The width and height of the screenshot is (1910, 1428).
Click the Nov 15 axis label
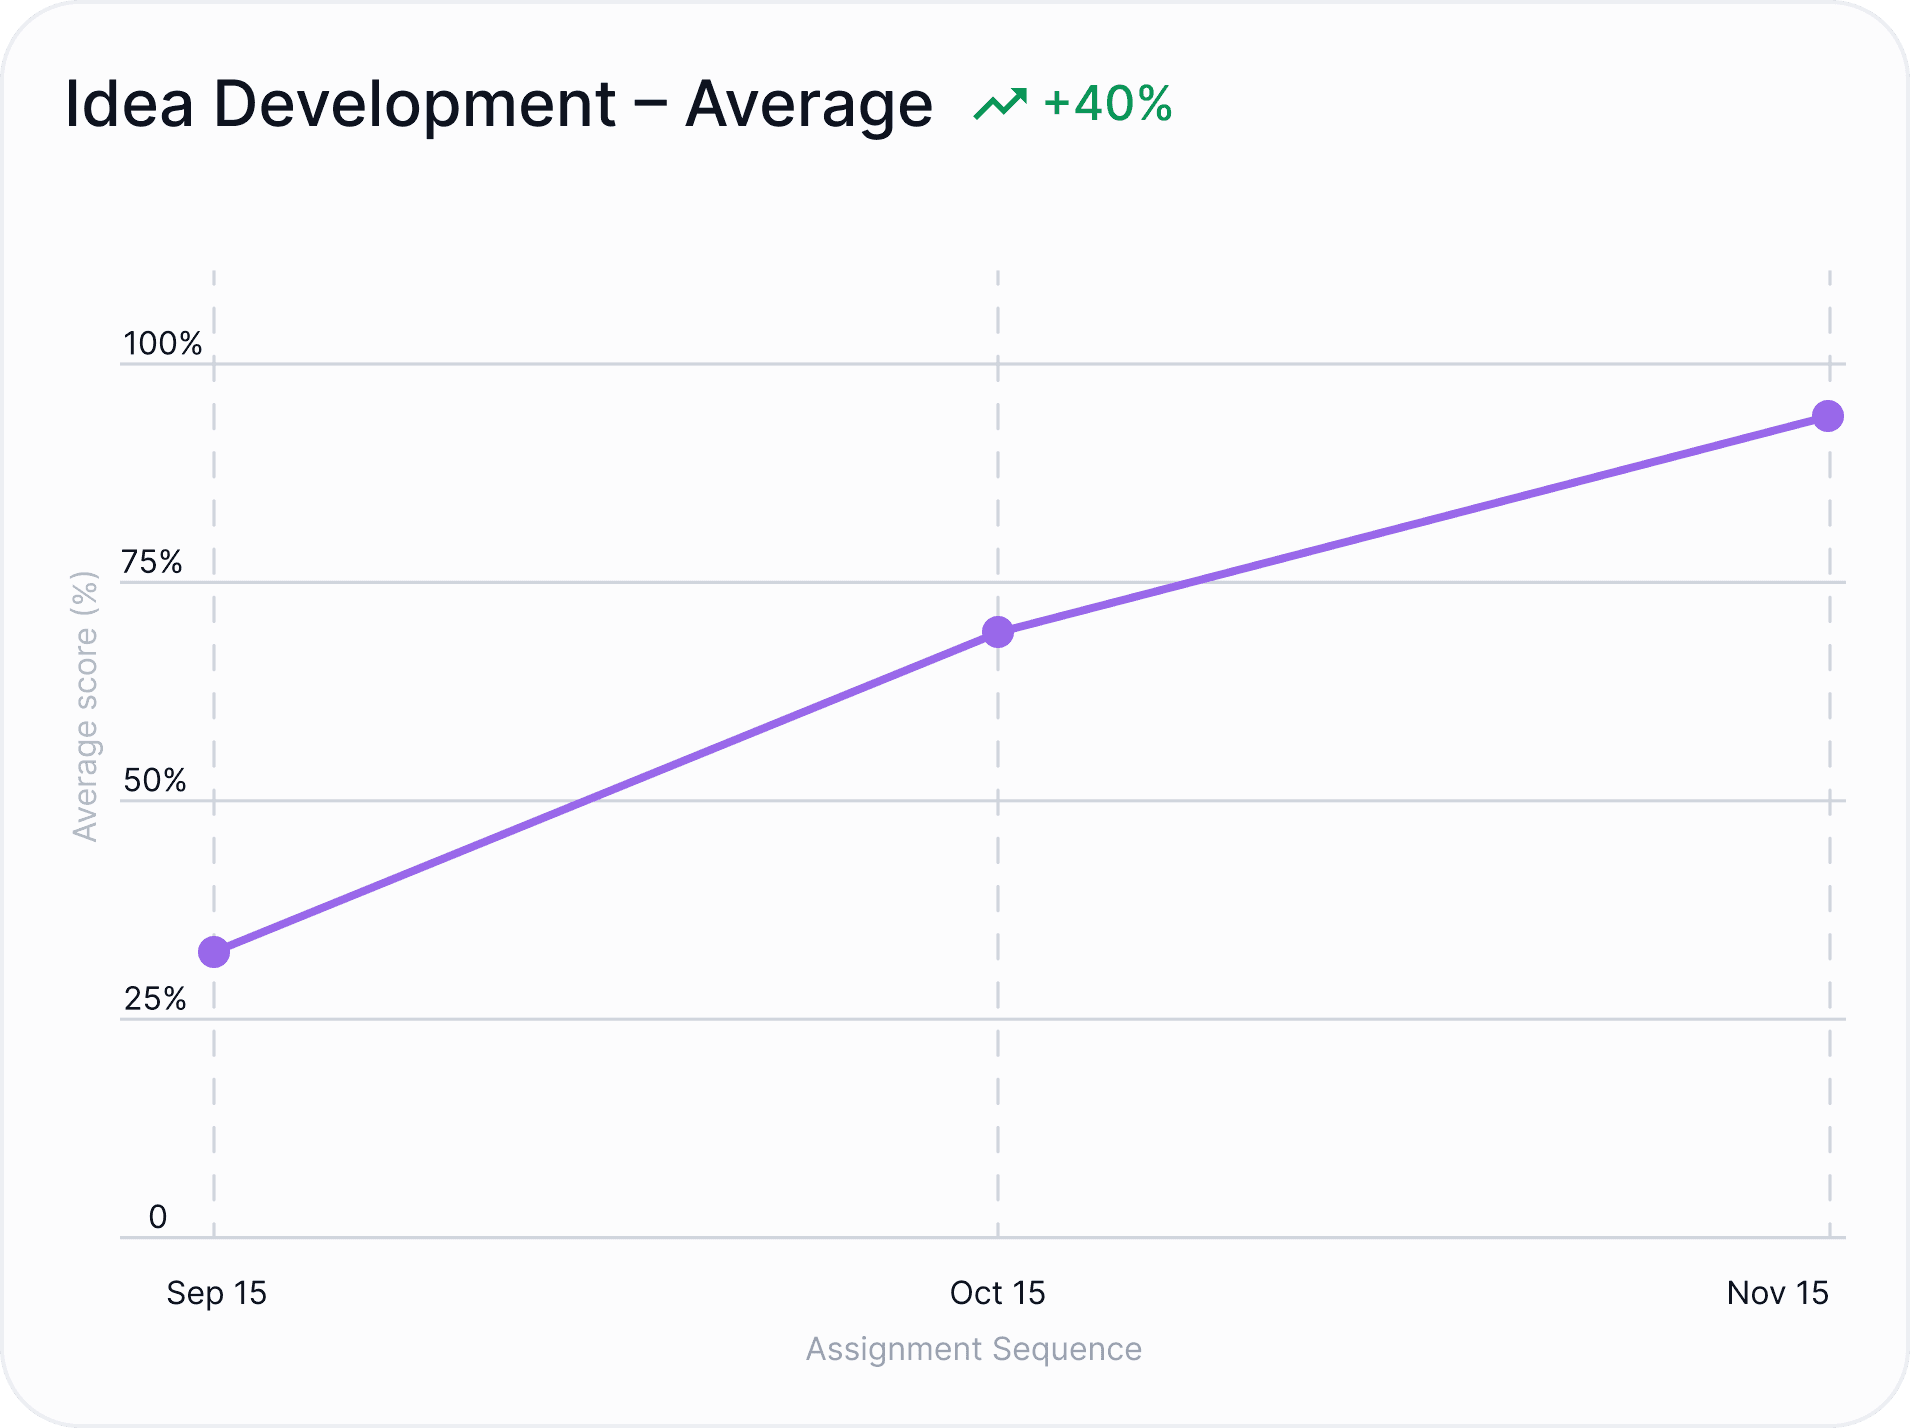click(1777, 1293)
